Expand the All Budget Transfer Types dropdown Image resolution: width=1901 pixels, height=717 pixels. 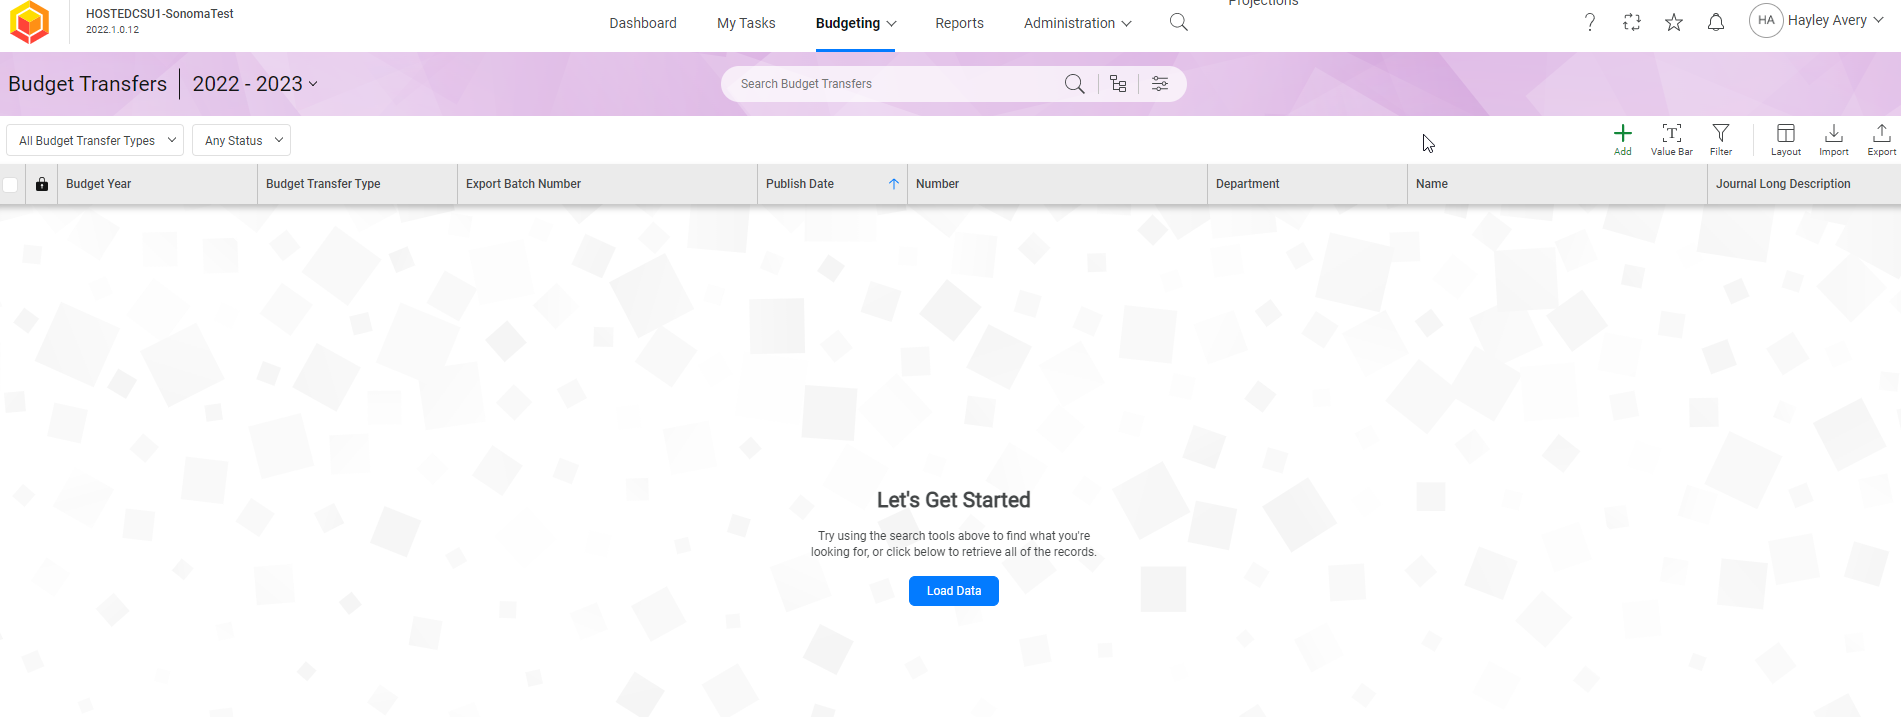coord(95,141)
